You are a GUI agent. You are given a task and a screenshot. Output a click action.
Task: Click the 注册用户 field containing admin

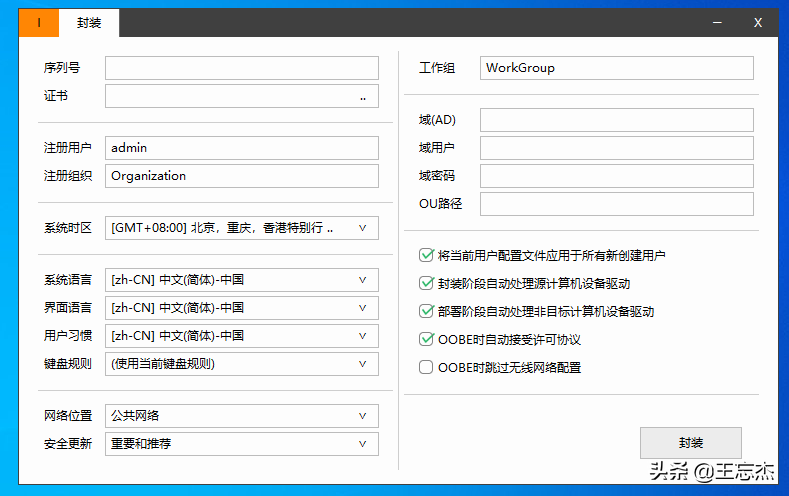pos(242,148)
